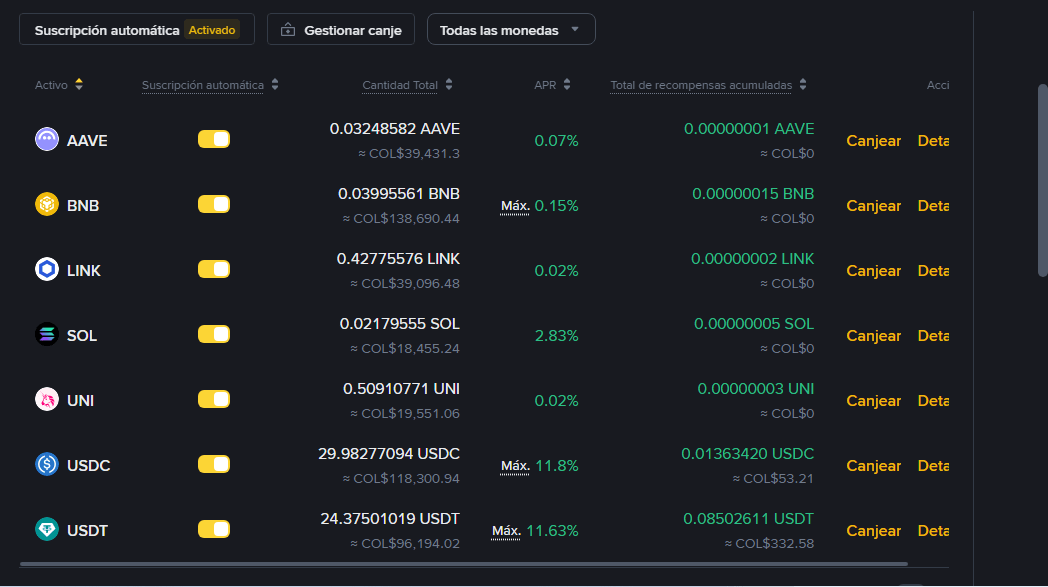Click the Total de recompensas acumuladas header

[701, 85]
